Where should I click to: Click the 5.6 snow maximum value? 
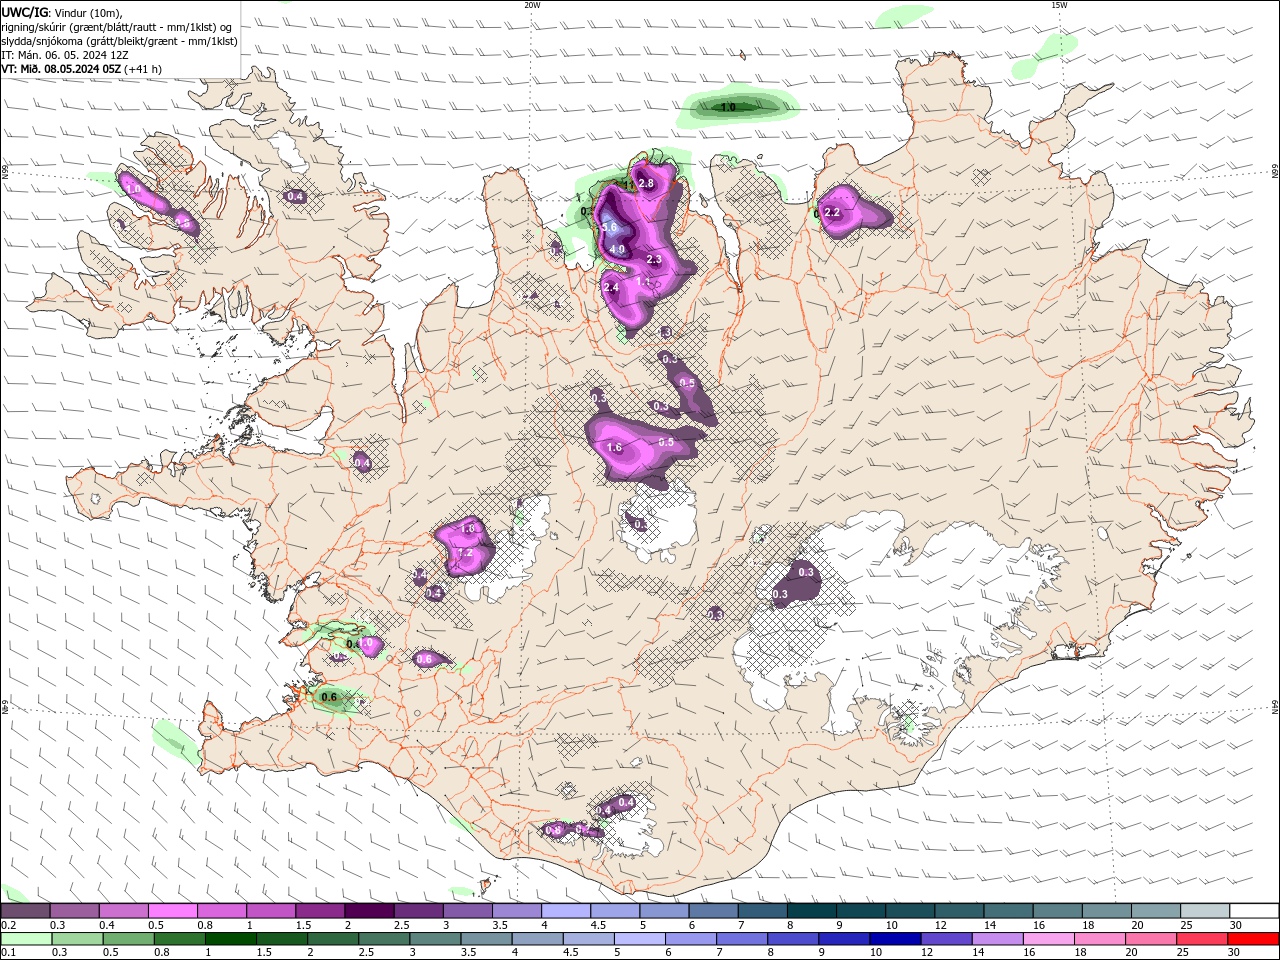point(609,228)
